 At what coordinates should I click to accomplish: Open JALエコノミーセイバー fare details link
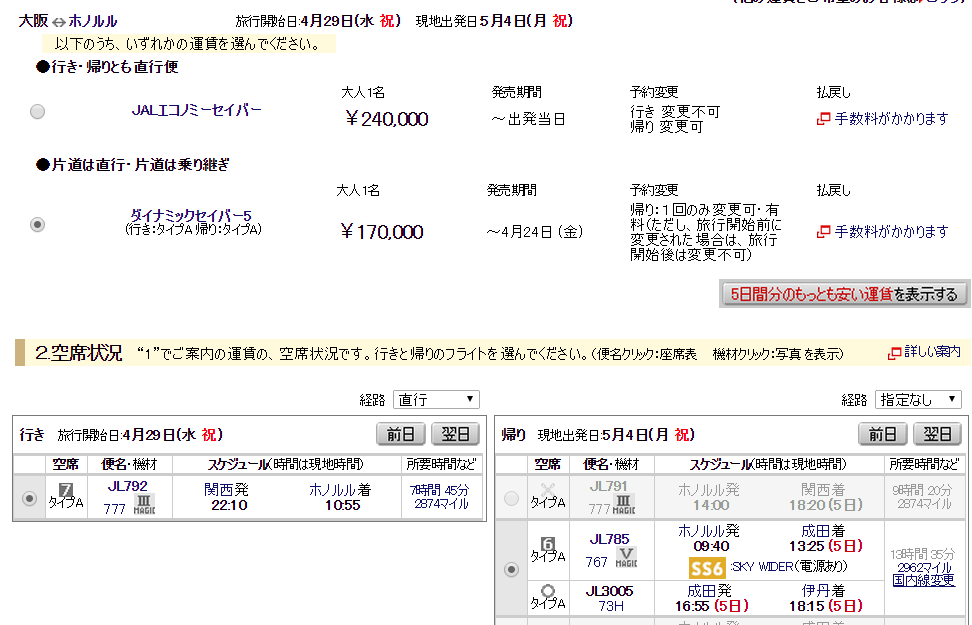pyautogui.click(x=197, y=110)
